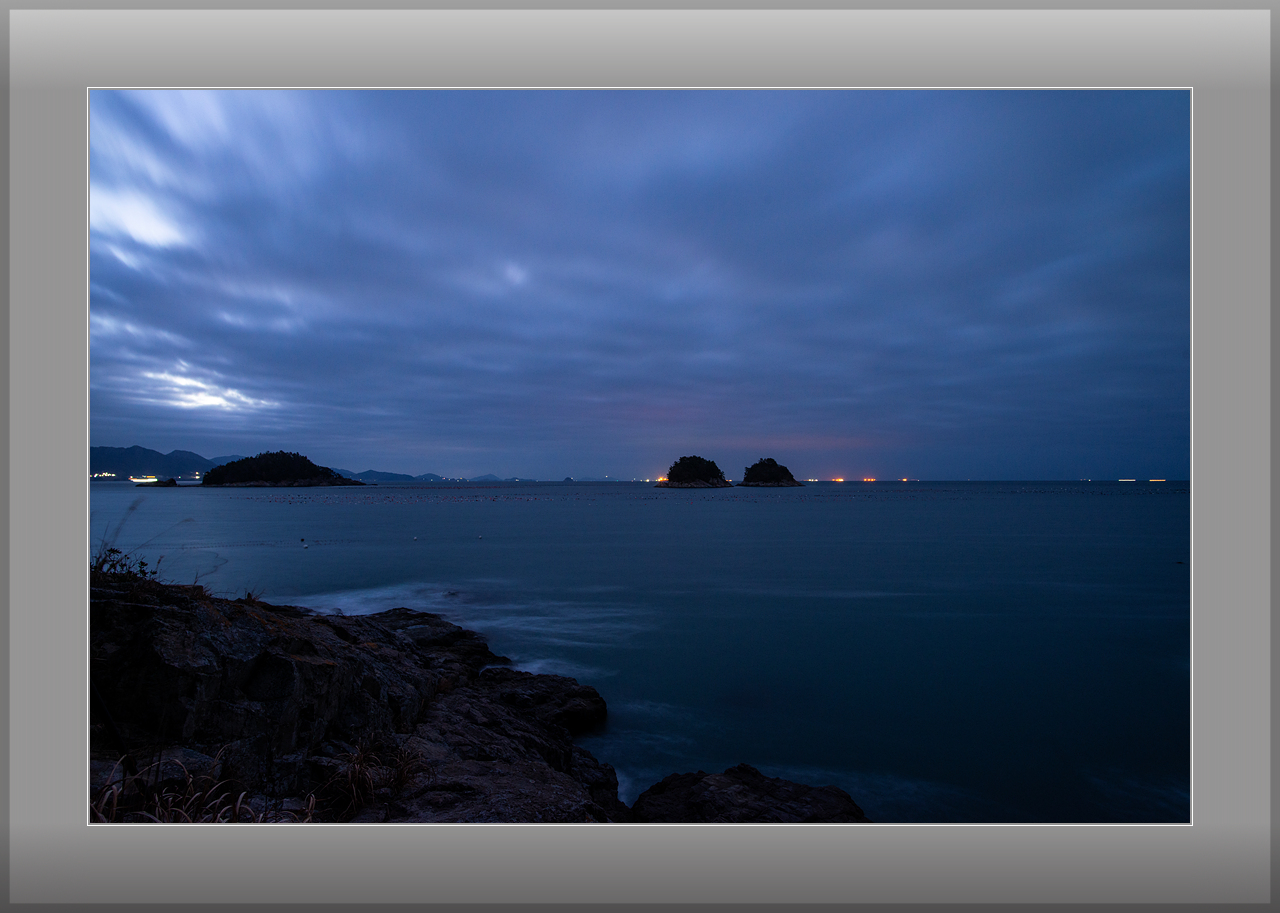
Task: Click the twilight seascape photograph
Action: [x=640, y=456]
